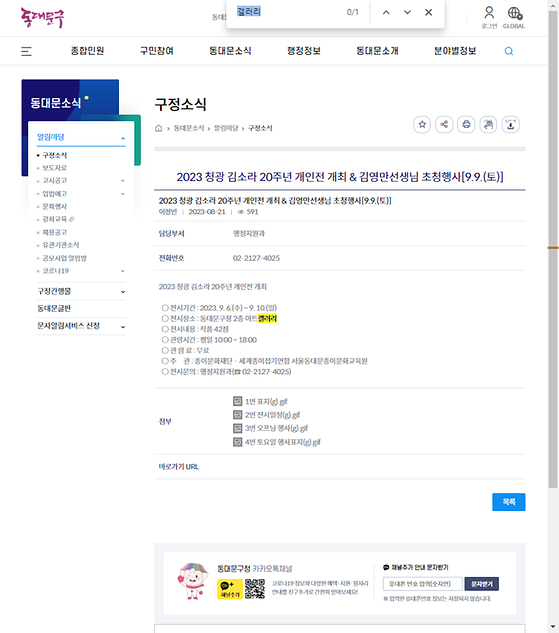Open the 종합민원 menu
559x633 pixels.
click(x=88, y=51)
